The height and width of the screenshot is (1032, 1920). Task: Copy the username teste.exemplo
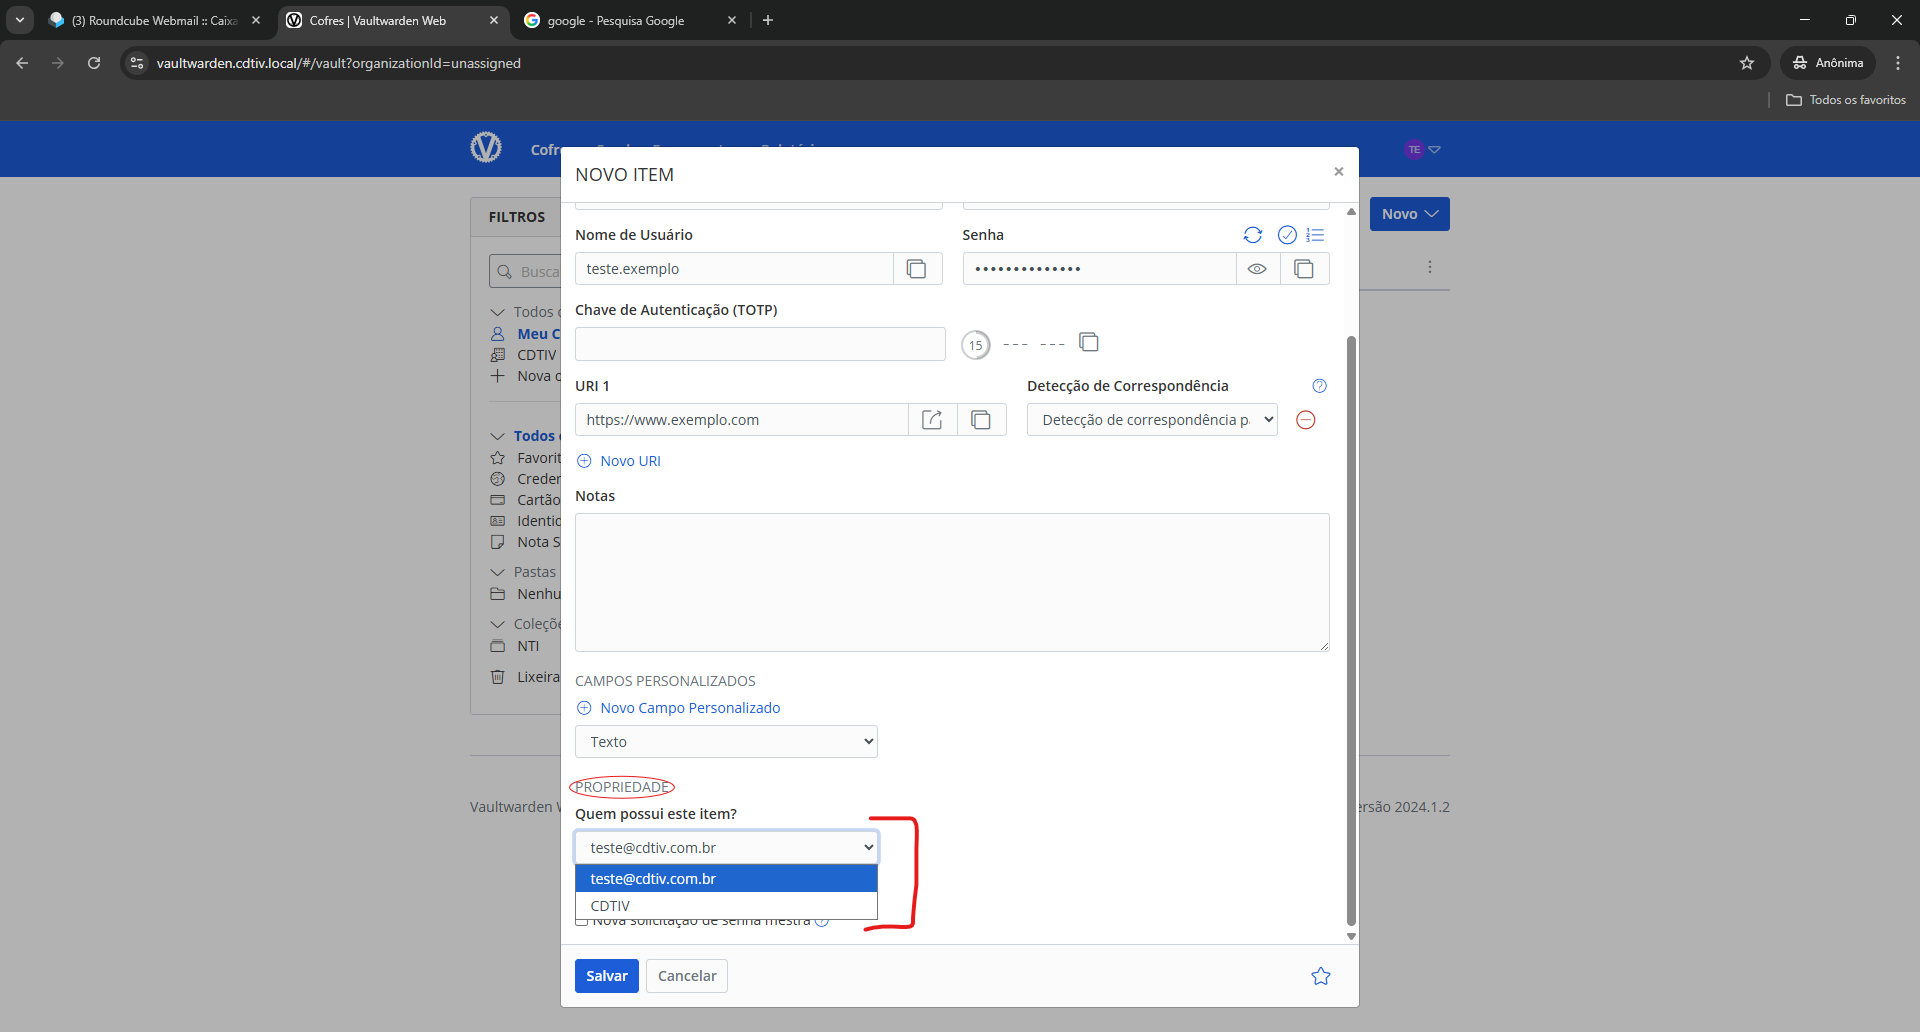[916, 269]
